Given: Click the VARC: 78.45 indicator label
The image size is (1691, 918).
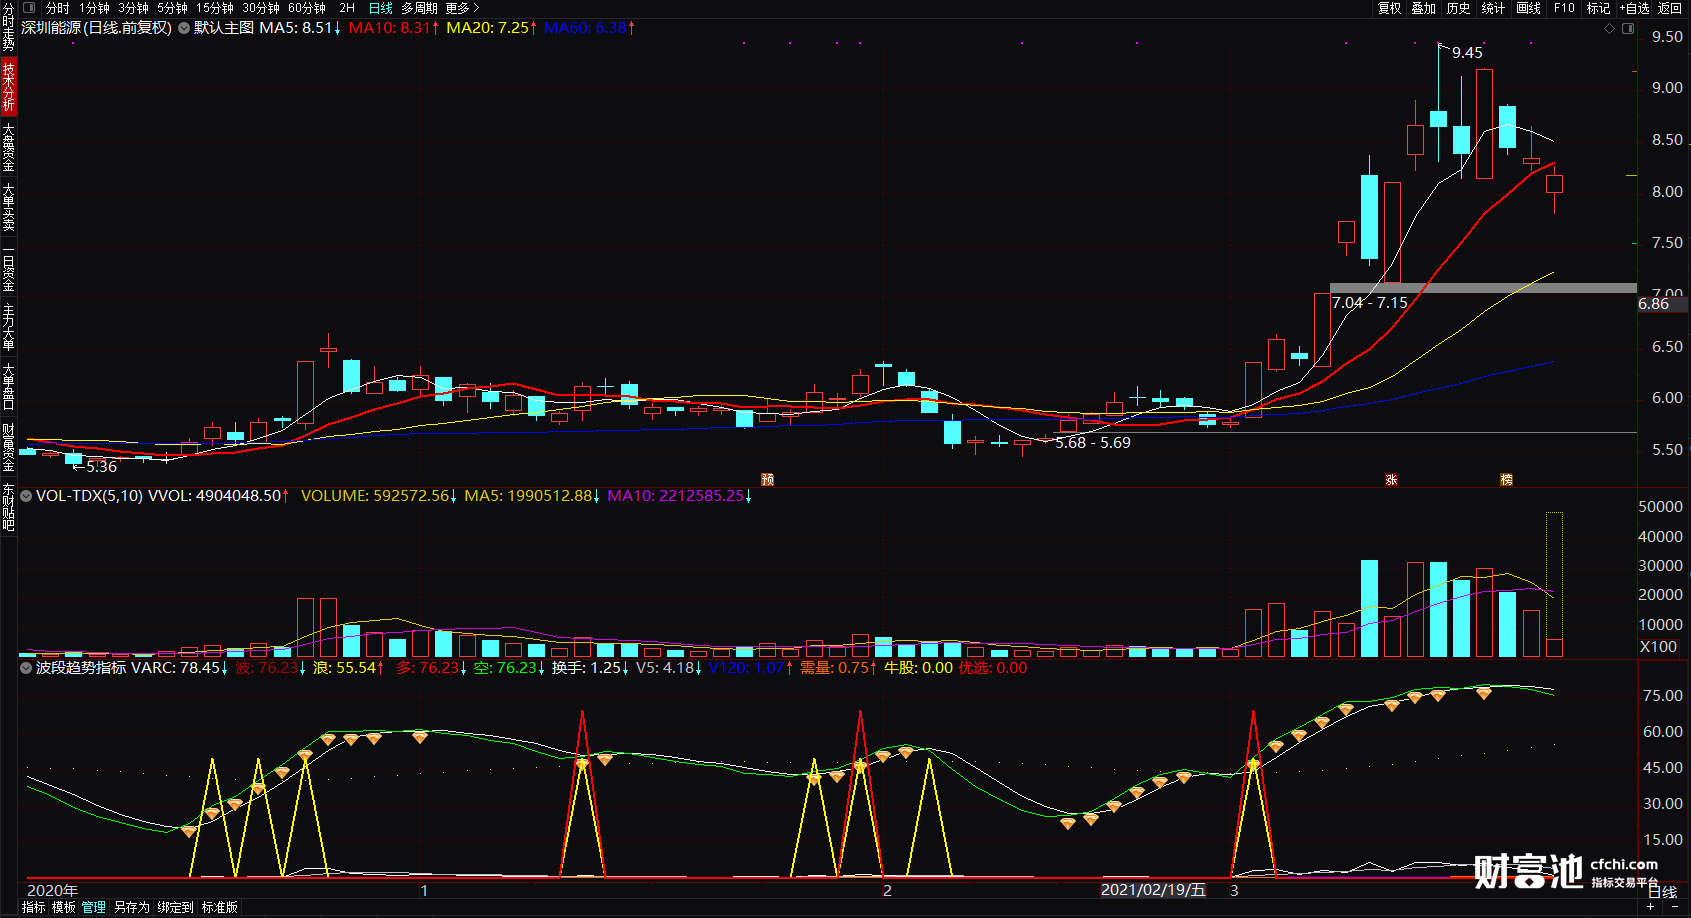Looking at the screenshot, I should 179,668.
